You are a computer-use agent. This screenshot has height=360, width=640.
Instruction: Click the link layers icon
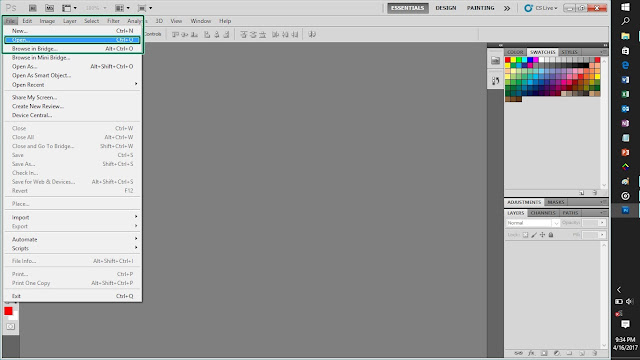tap(518, 353)
